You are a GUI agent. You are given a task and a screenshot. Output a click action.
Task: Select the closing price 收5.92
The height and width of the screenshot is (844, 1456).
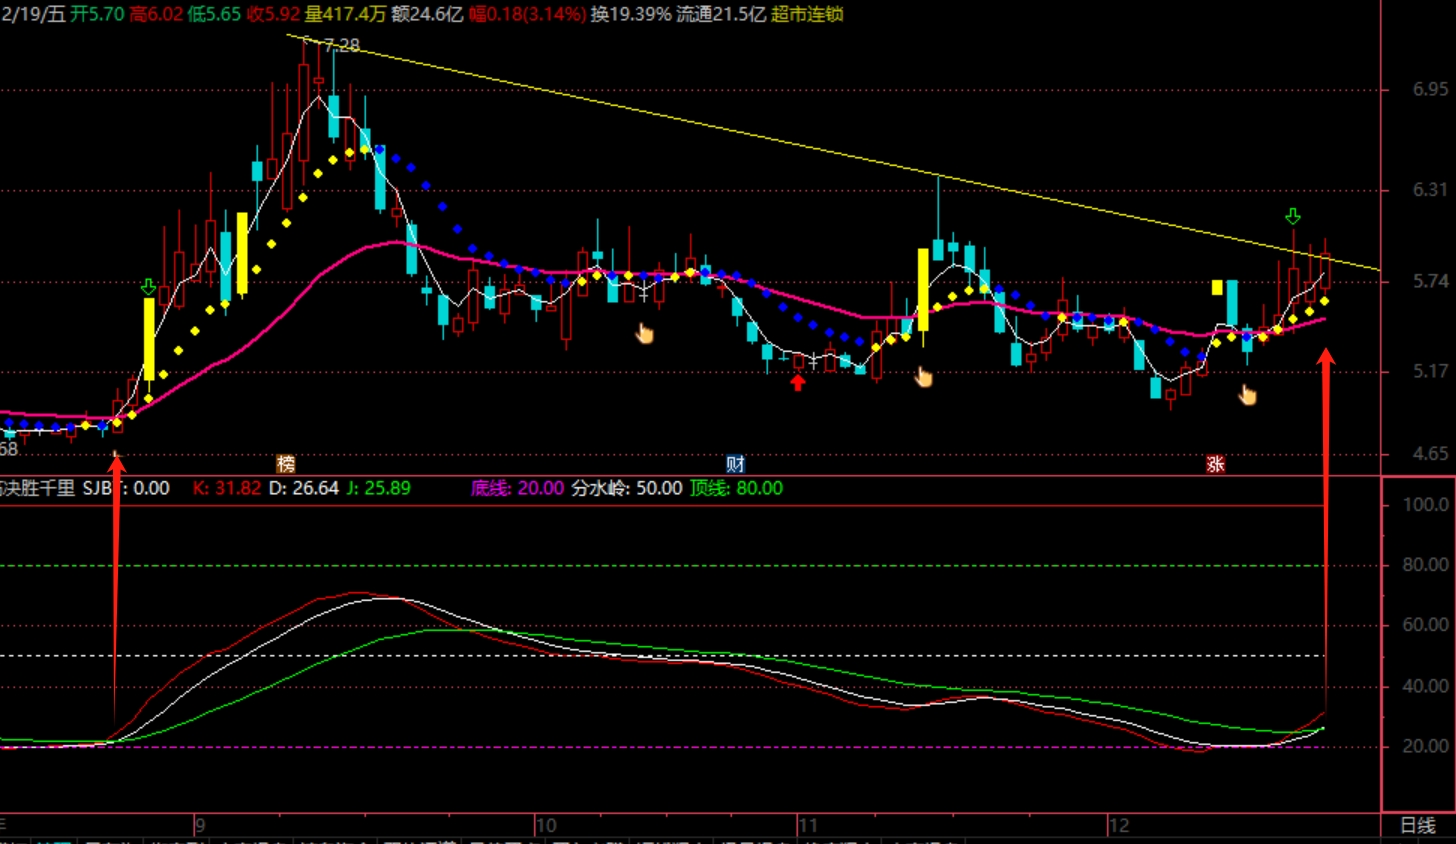coord(273,14)
